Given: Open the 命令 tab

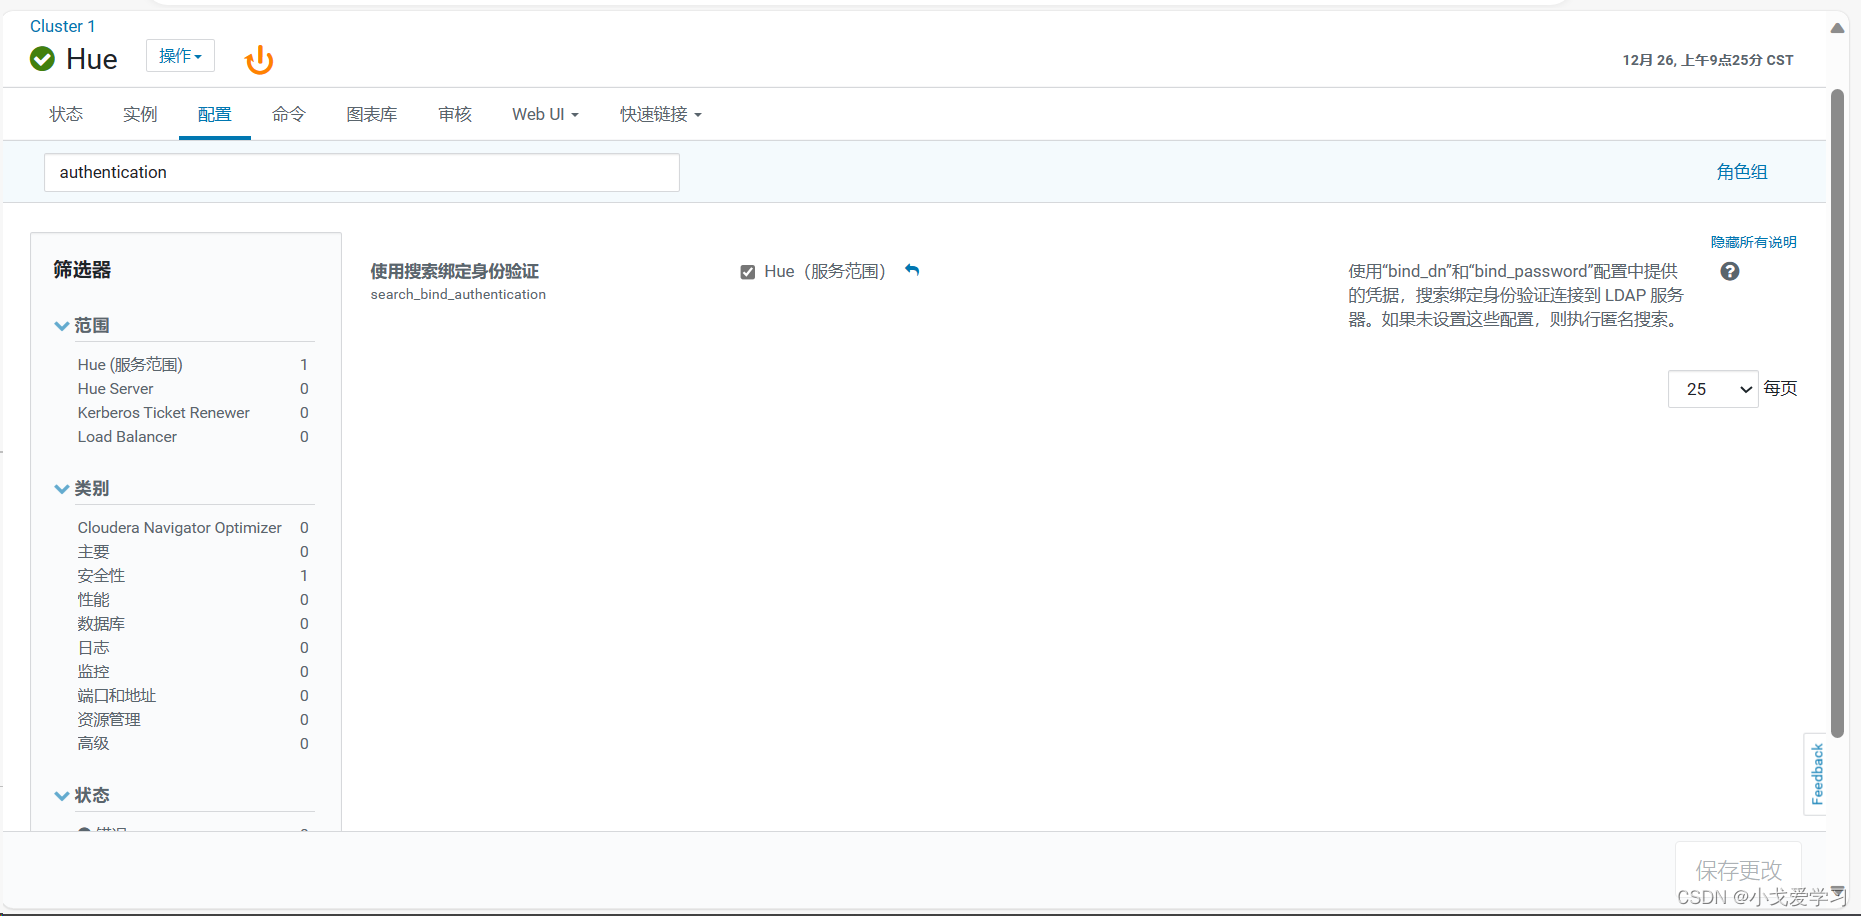Looking at the screenshot, I should pos(289,114).
